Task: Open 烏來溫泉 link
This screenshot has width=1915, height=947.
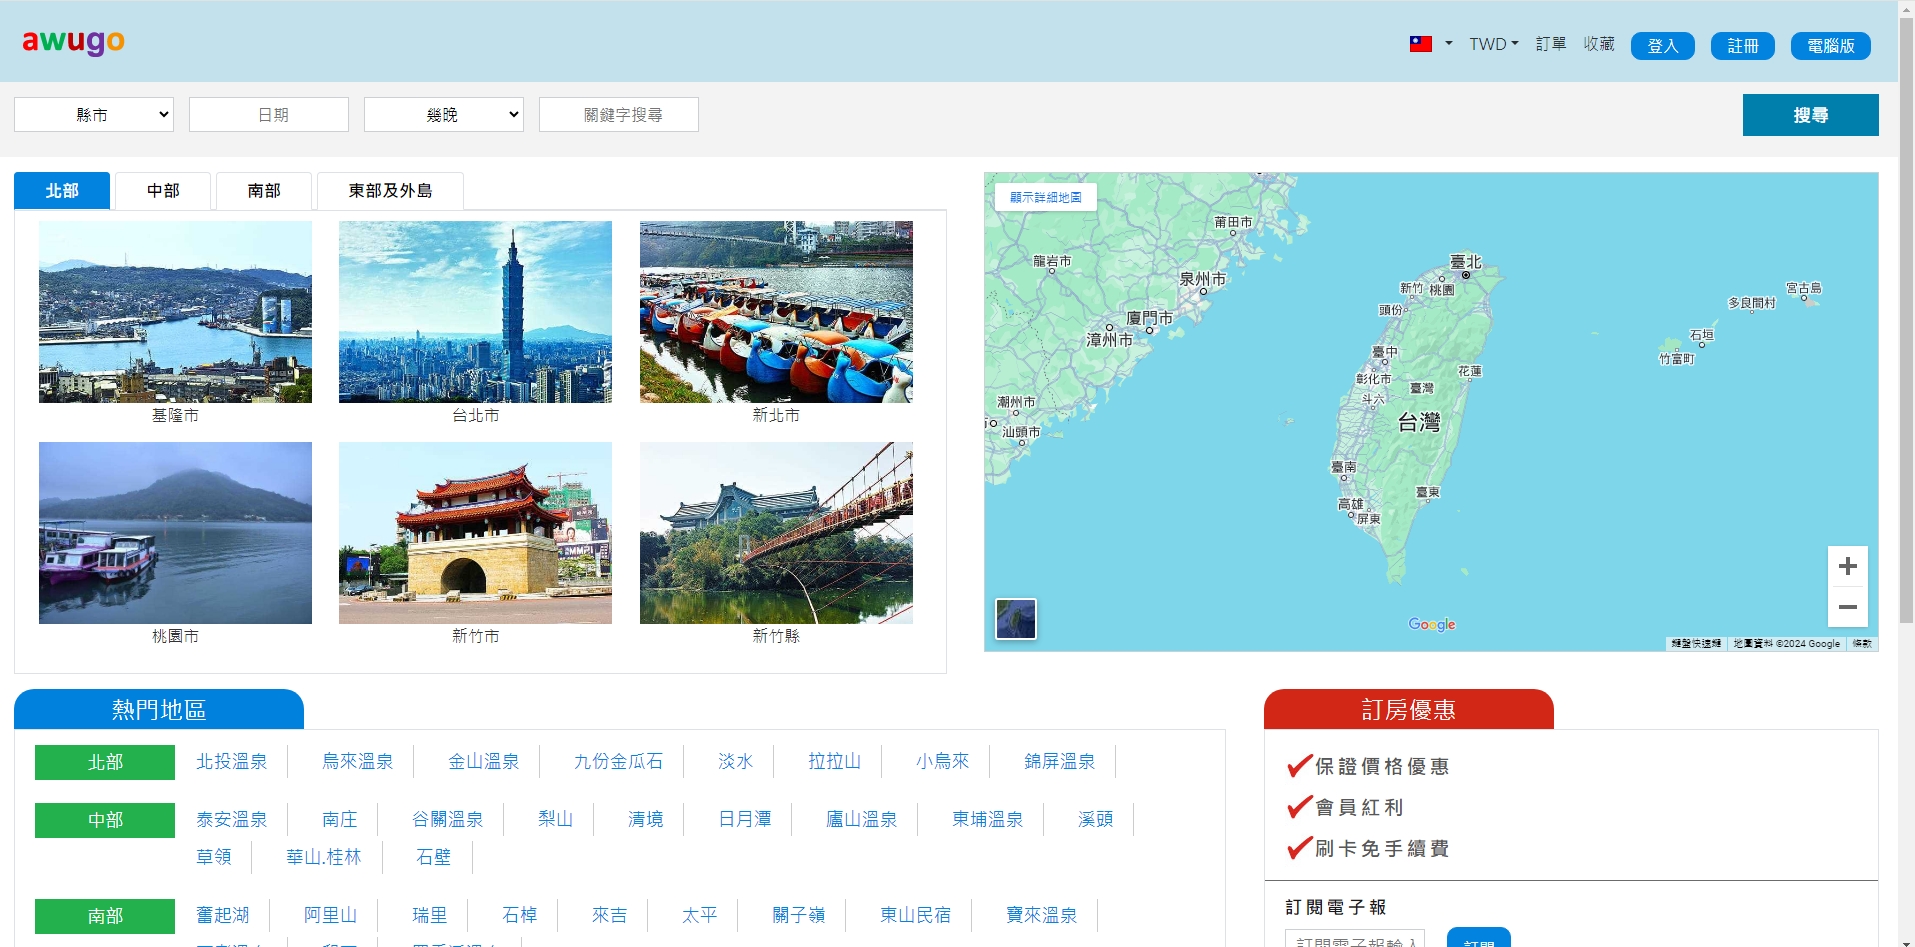Action: click(x=358, y=762)
